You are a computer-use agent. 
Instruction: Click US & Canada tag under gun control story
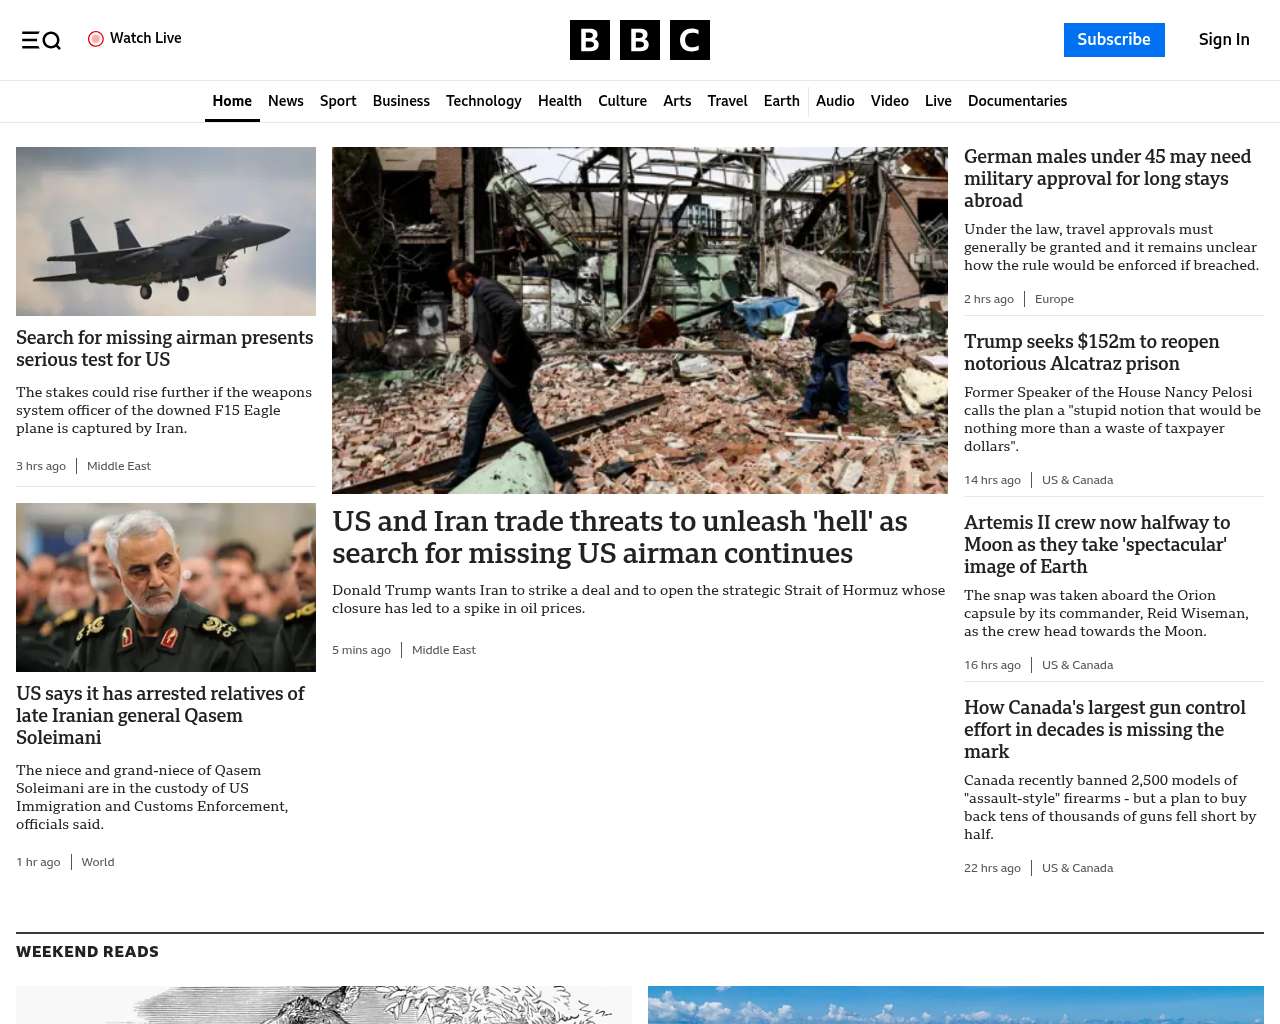[1077, 868]
